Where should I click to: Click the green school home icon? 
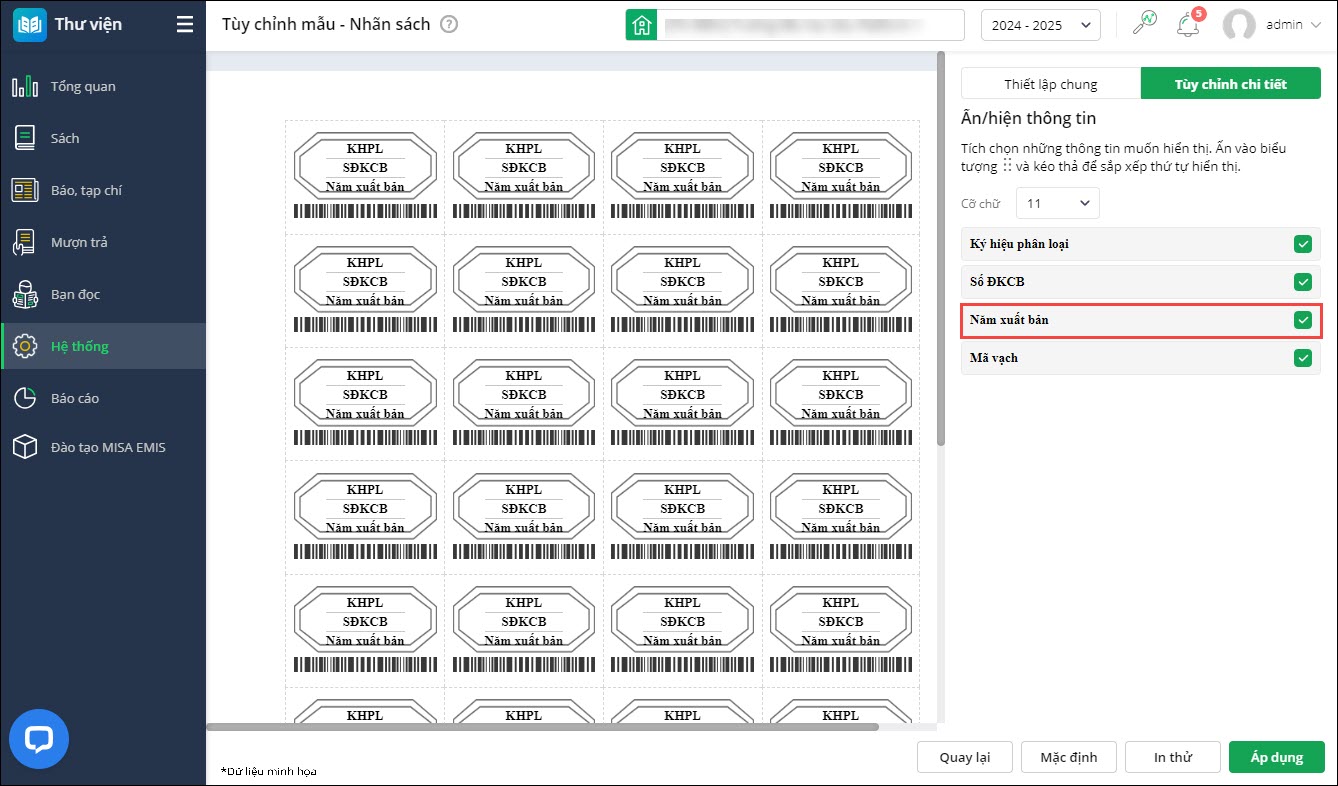pos(641,25)
